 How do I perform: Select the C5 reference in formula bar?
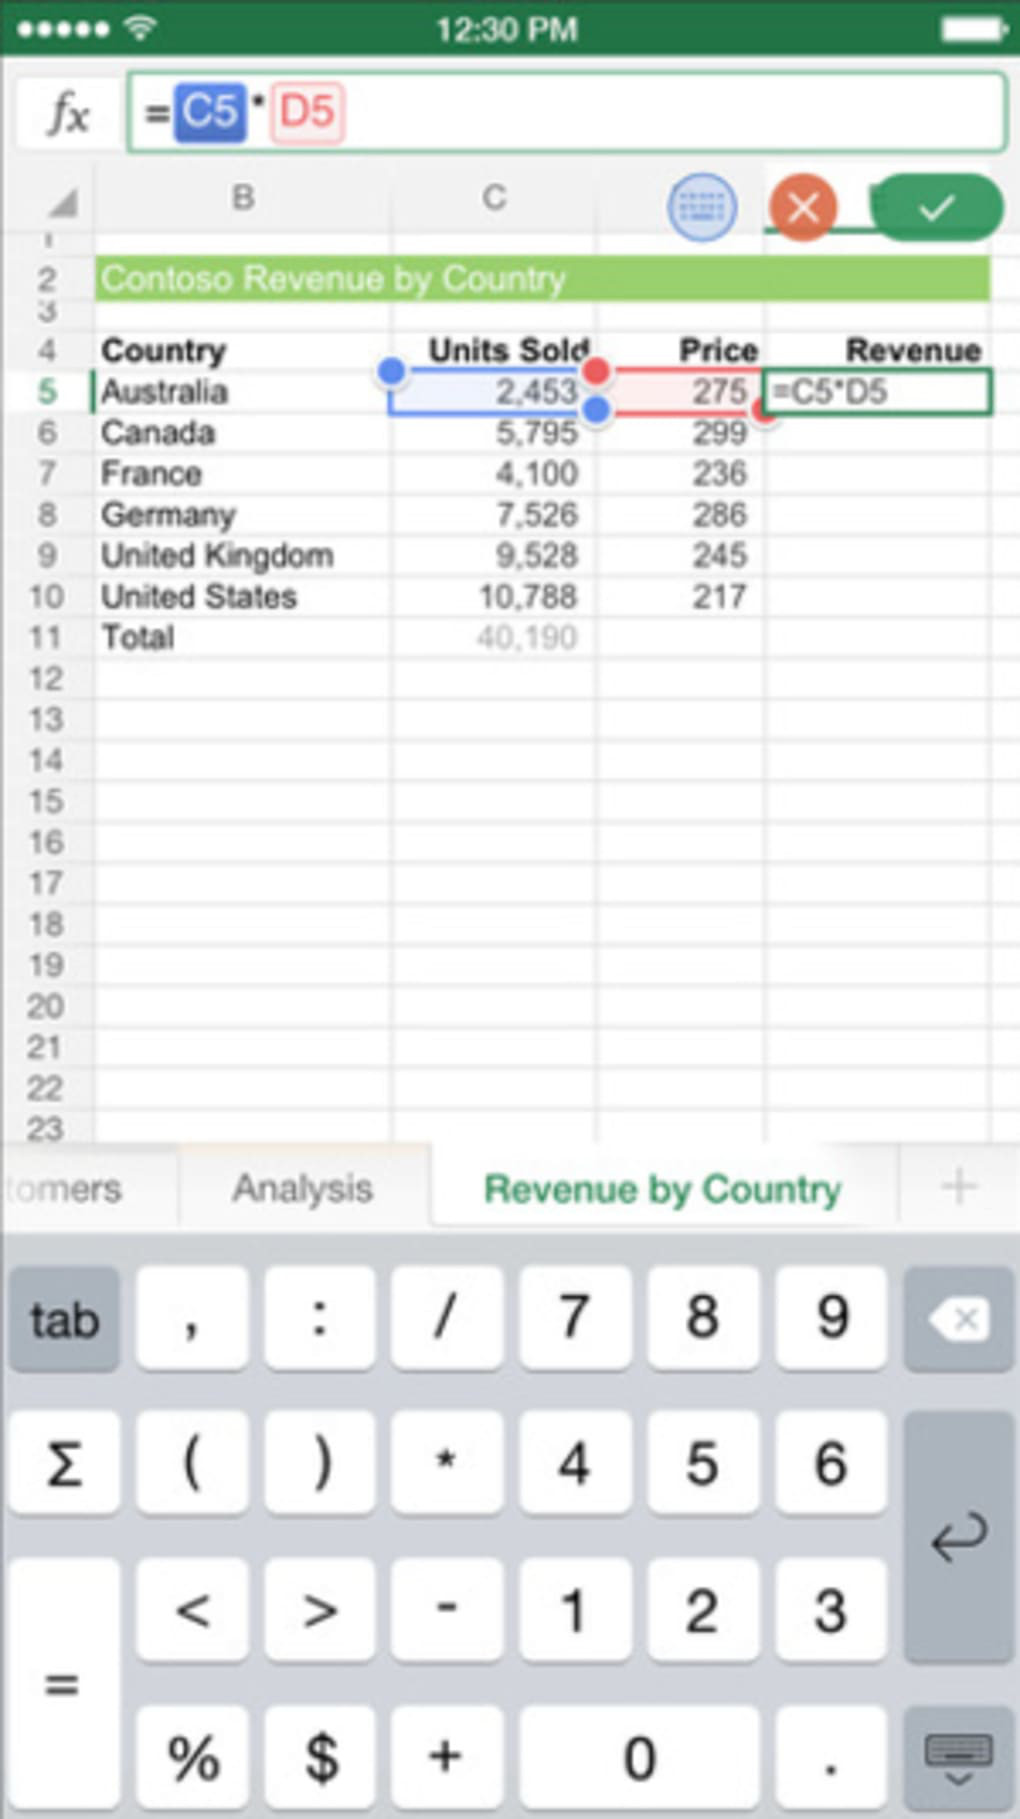[210, 112]
